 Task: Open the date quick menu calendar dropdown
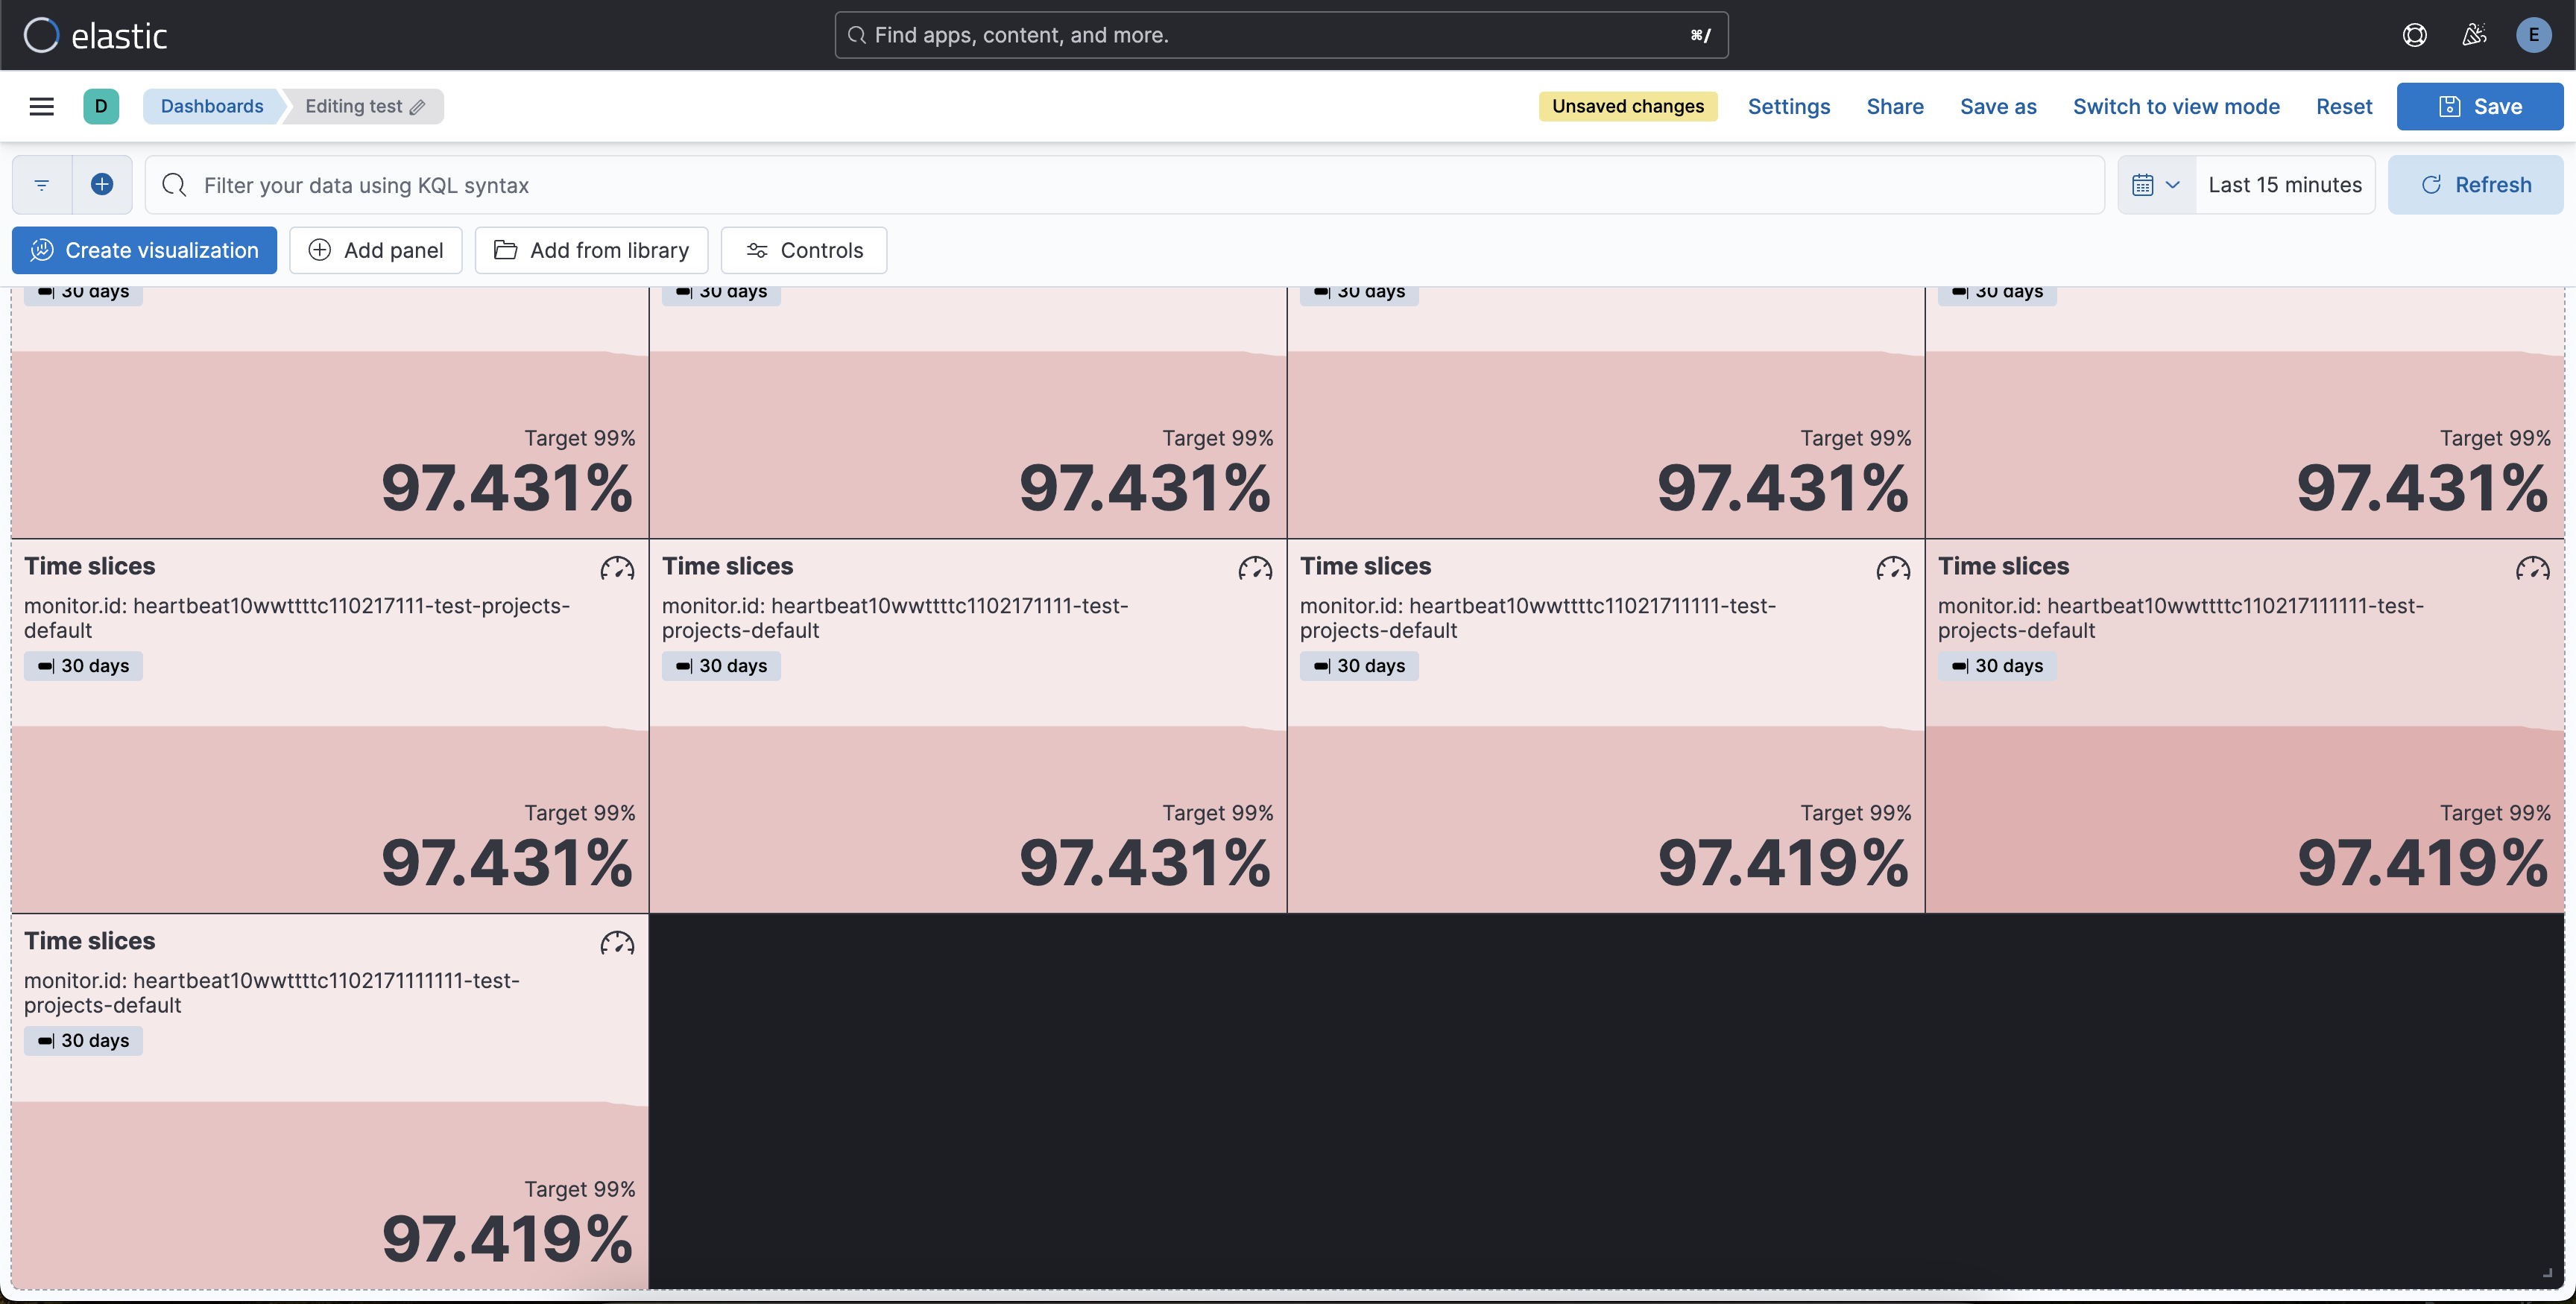(x=2156, y=185)
